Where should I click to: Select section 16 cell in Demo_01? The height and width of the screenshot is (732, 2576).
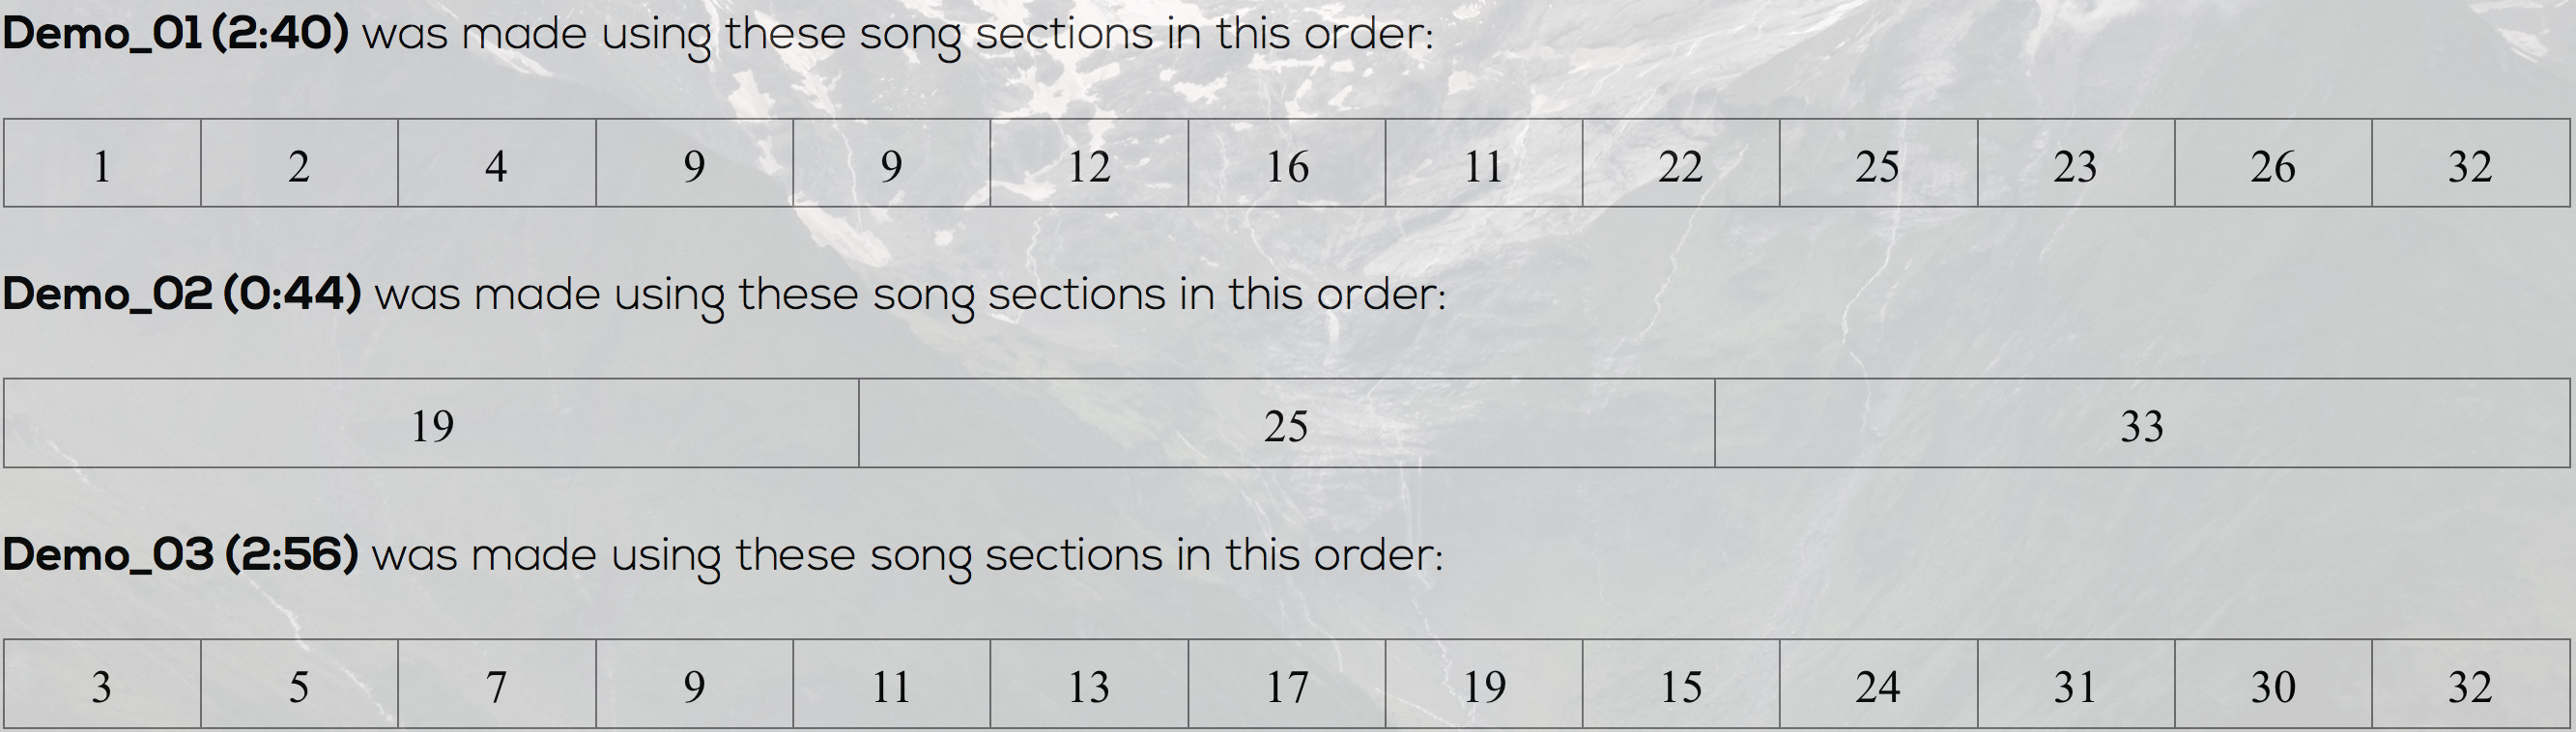(1287, 163)
